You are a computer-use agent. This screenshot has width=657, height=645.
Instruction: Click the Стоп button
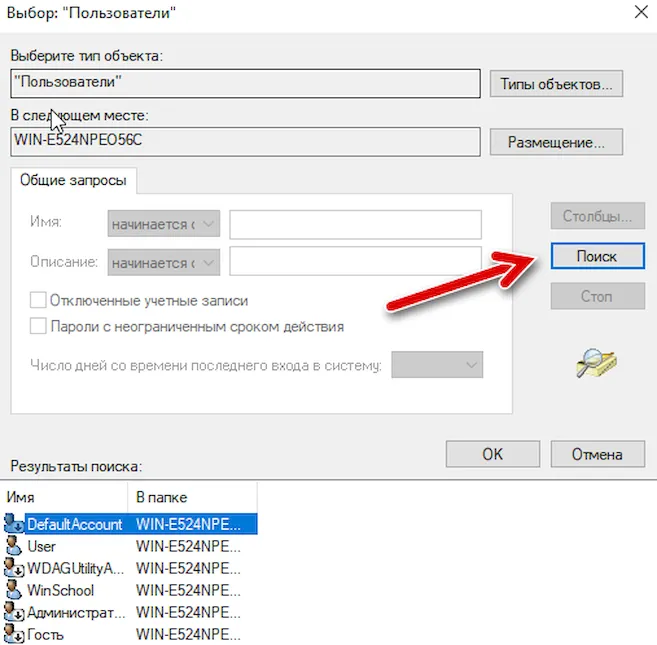(x=598, y=296)
